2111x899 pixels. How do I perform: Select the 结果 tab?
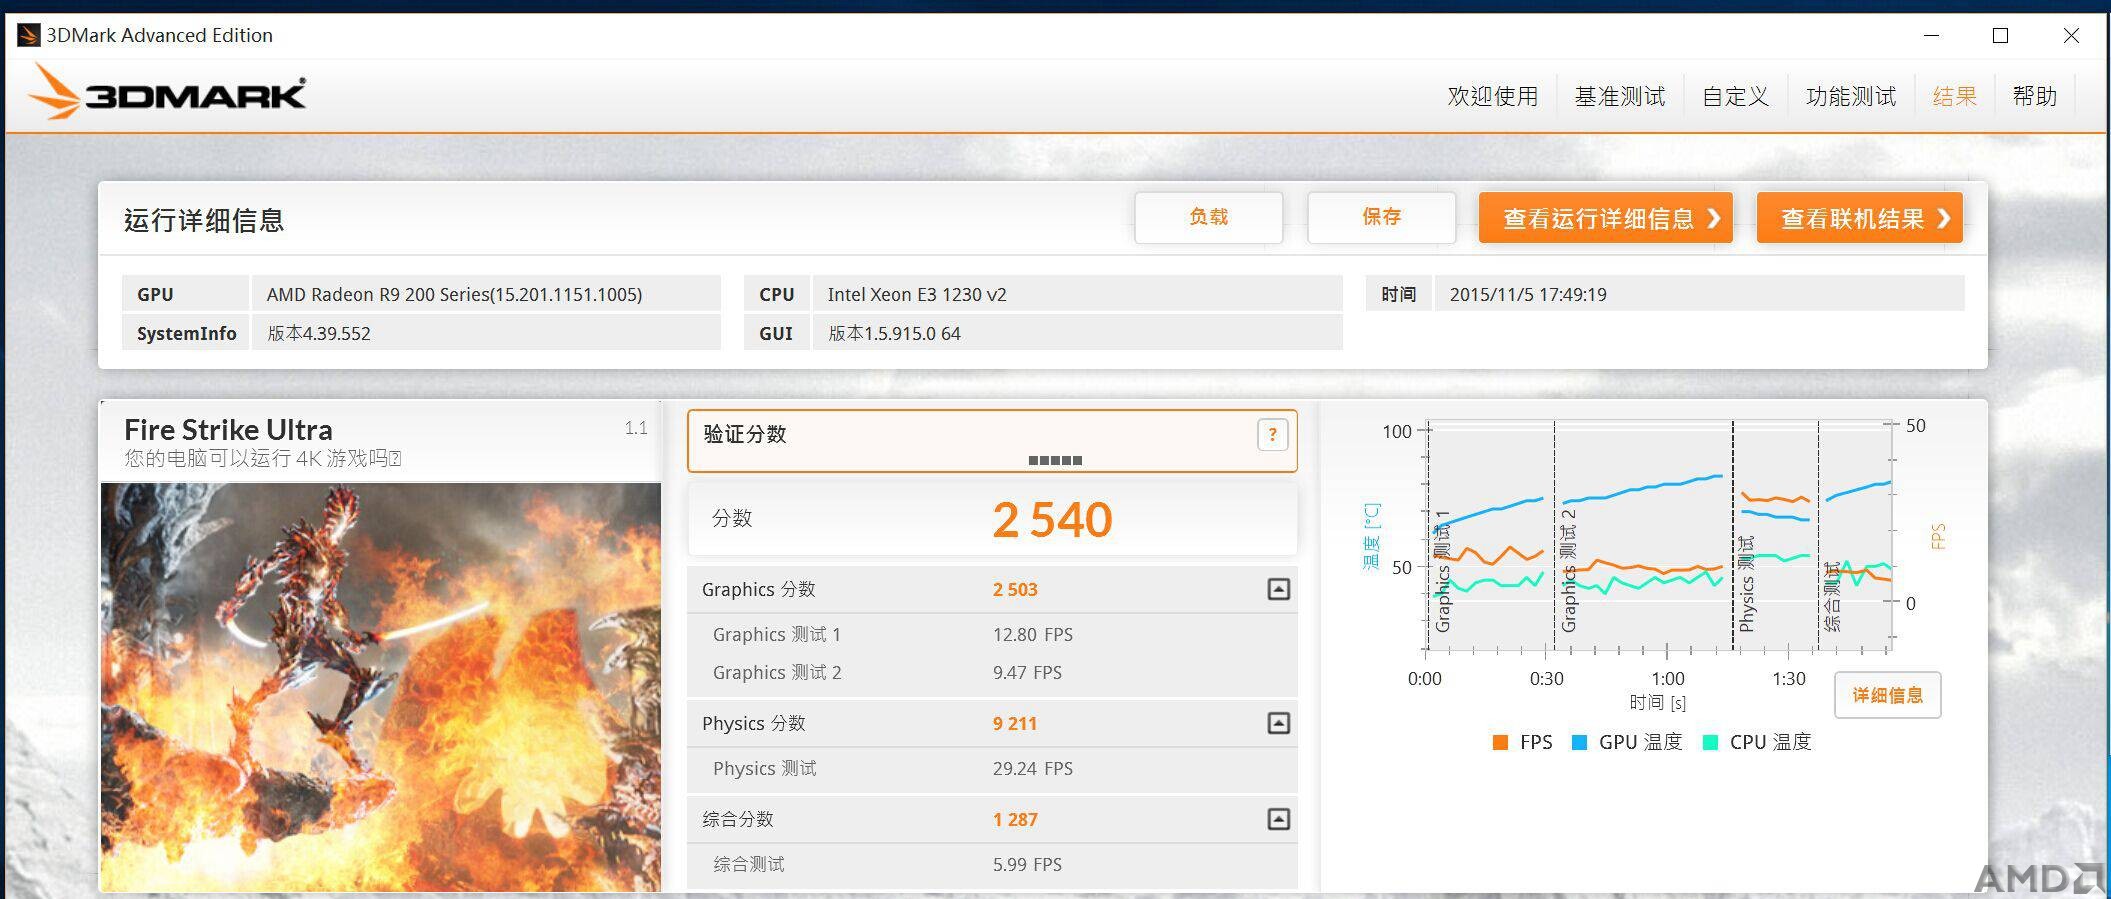coord(1954,97)
